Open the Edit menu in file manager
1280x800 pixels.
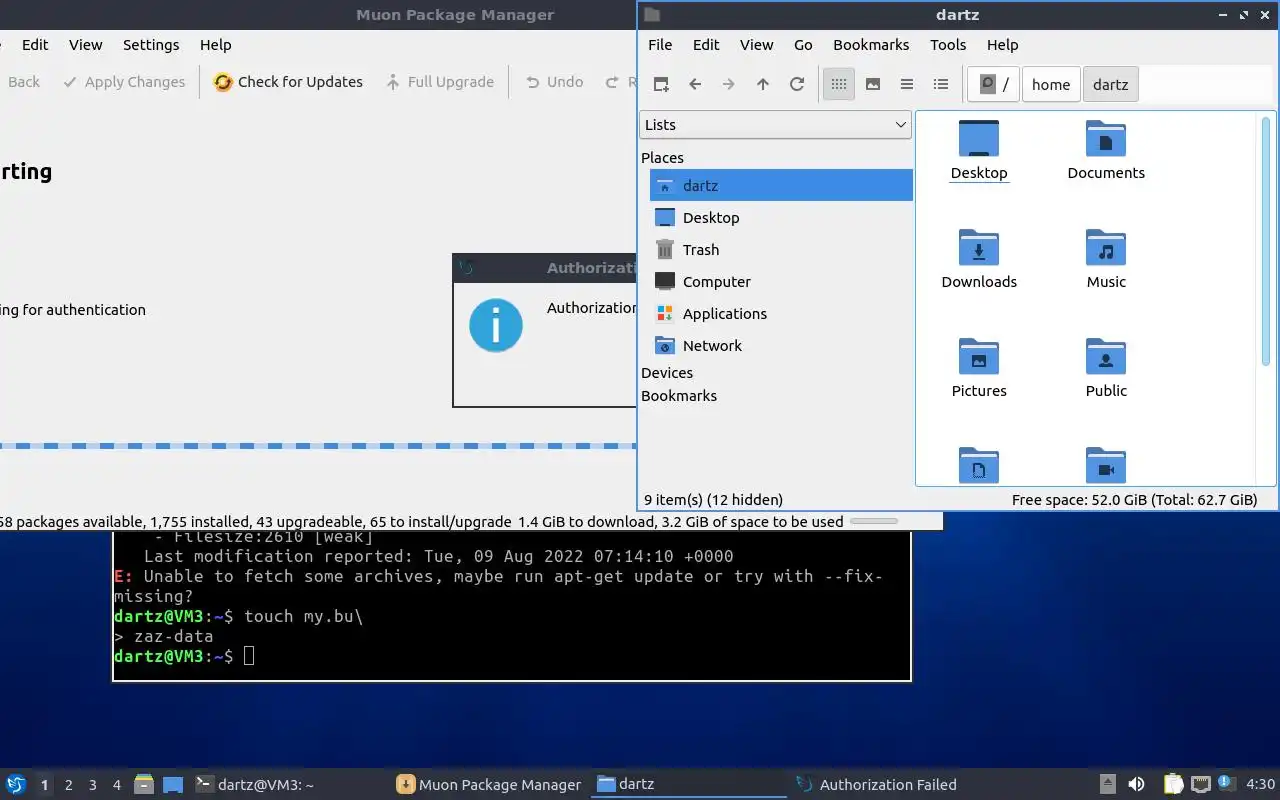[x=706, y=44]
